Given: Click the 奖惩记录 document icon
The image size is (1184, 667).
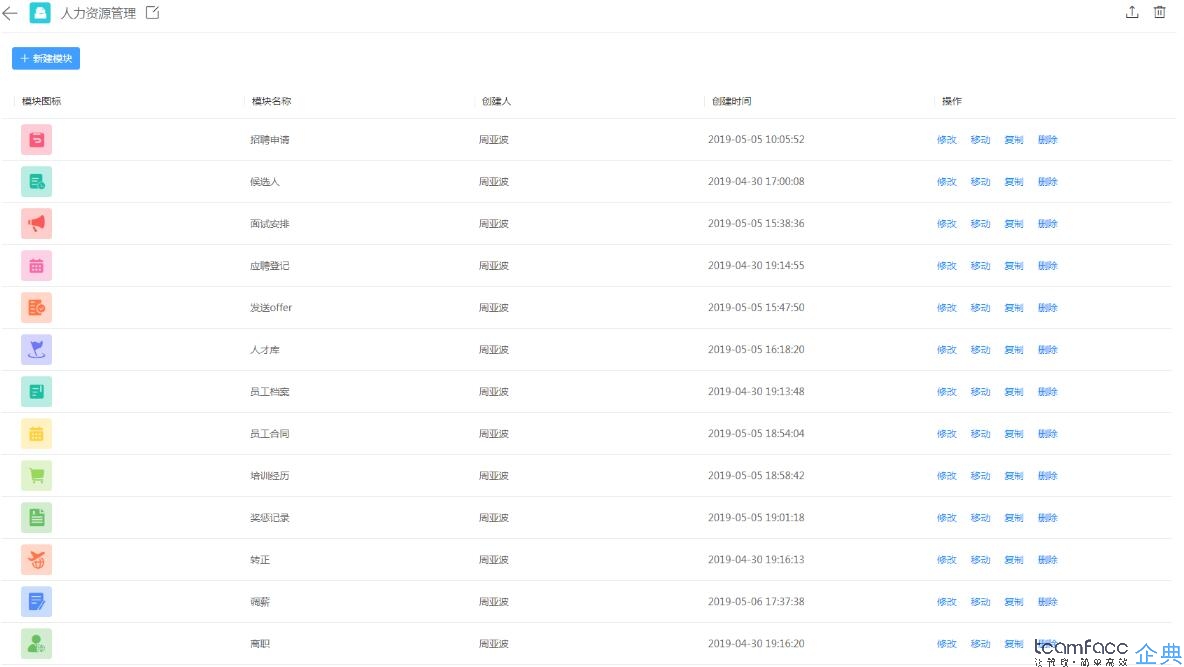Looking at the screenshot, I should click(x=36, y=517).
